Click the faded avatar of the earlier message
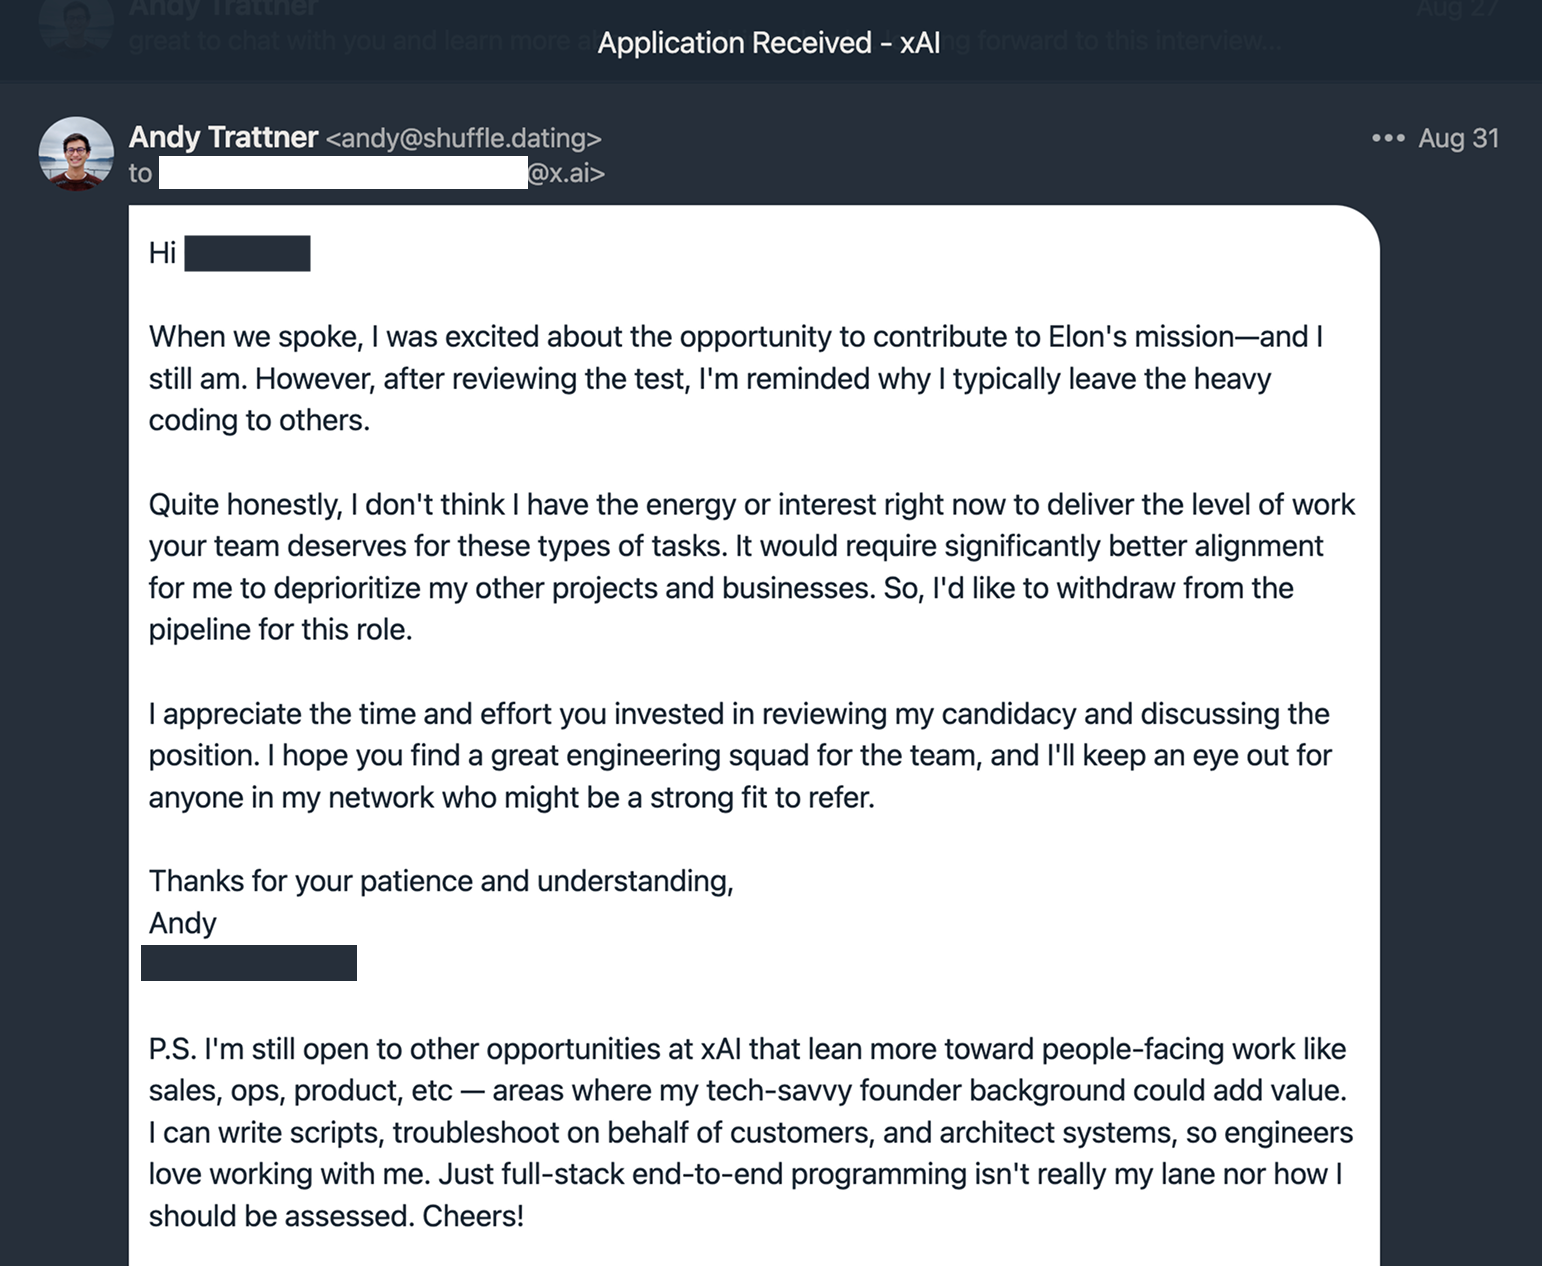1542x1266 pixels. 76,22
